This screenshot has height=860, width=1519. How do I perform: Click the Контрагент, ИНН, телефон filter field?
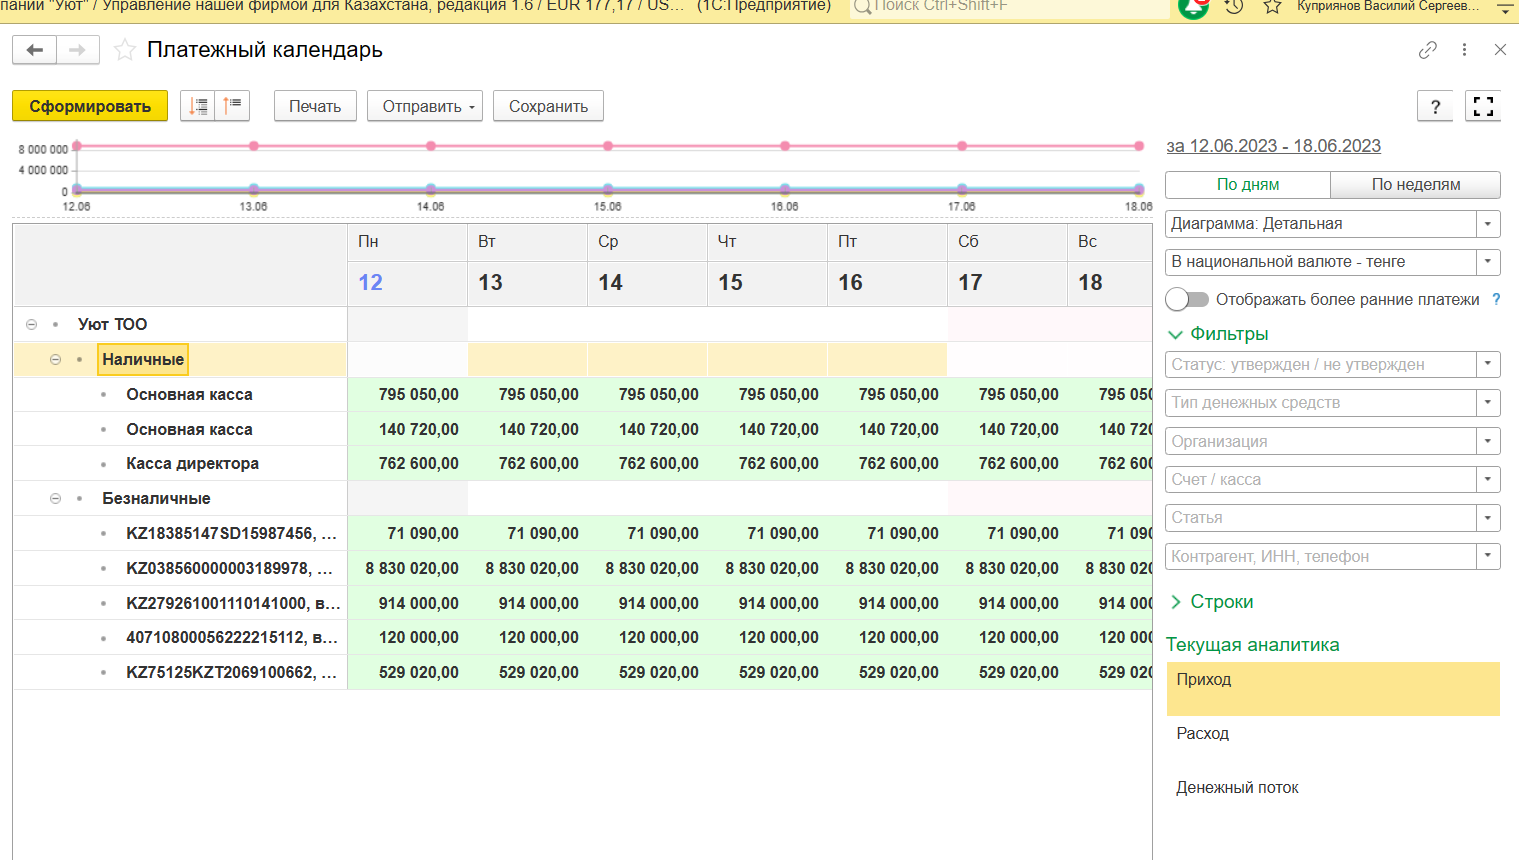tap(1320, 556)
